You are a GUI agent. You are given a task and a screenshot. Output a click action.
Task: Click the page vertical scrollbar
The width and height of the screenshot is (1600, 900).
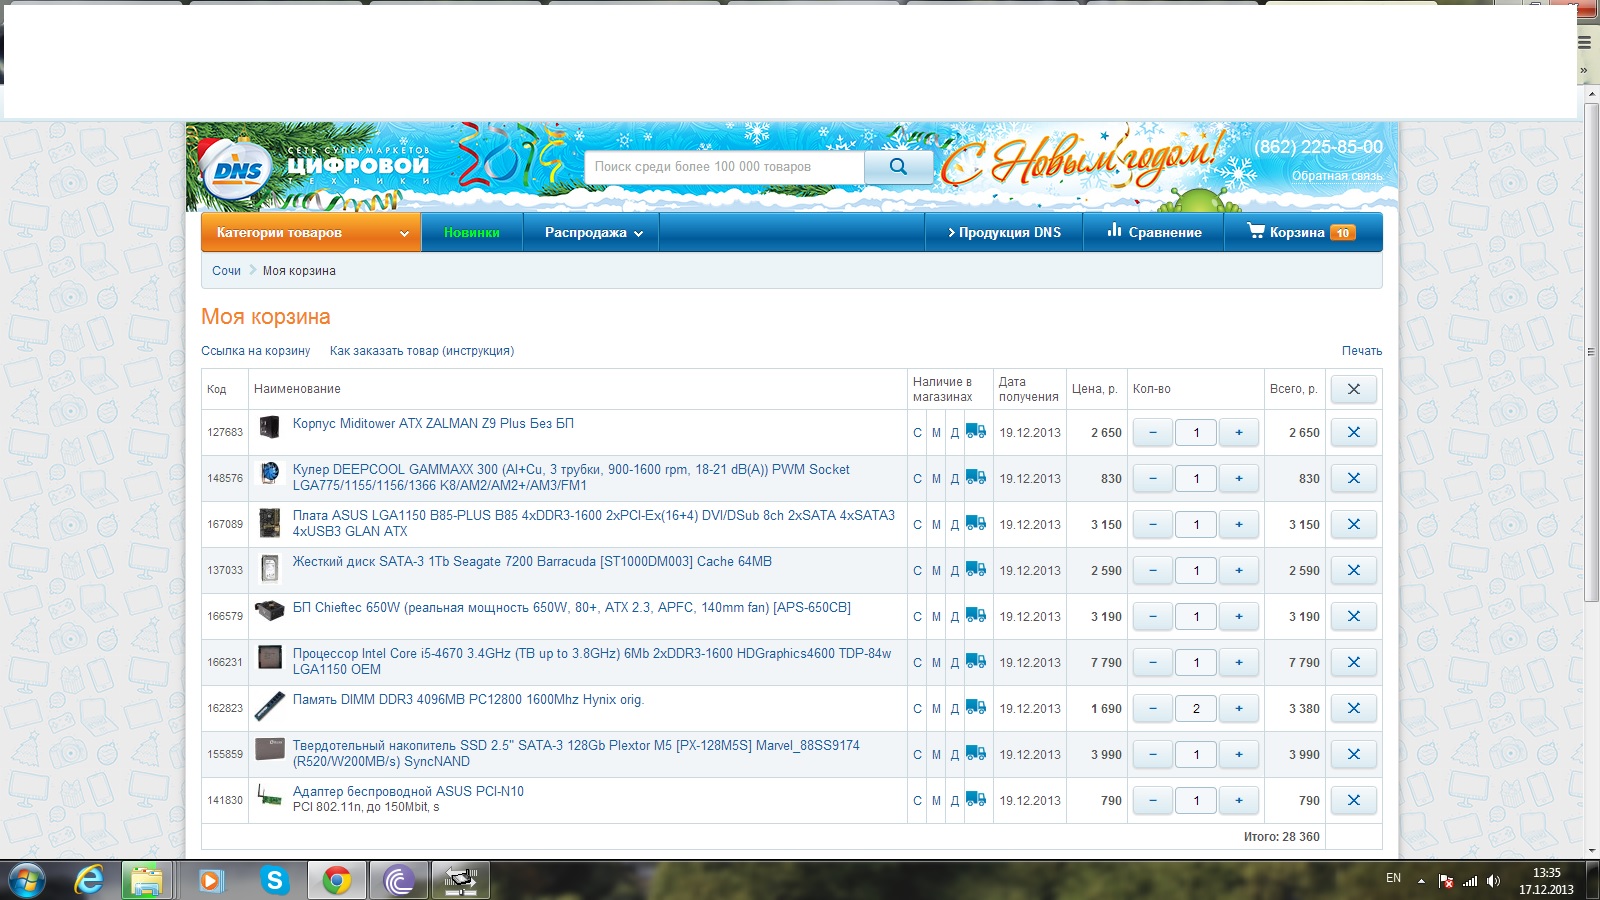[1592, 350]
